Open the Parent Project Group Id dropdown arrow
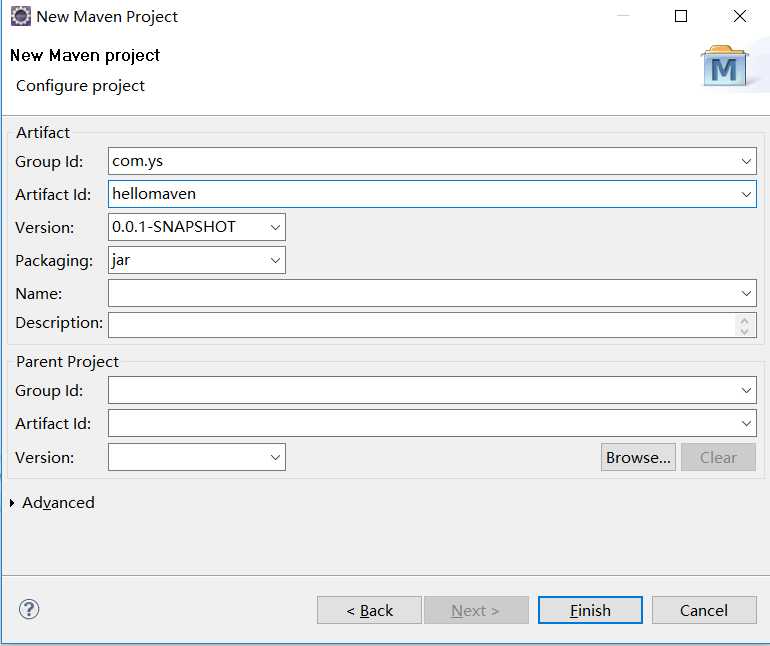The height and width of the screenshot is (646, 770). tap(746, 391)
